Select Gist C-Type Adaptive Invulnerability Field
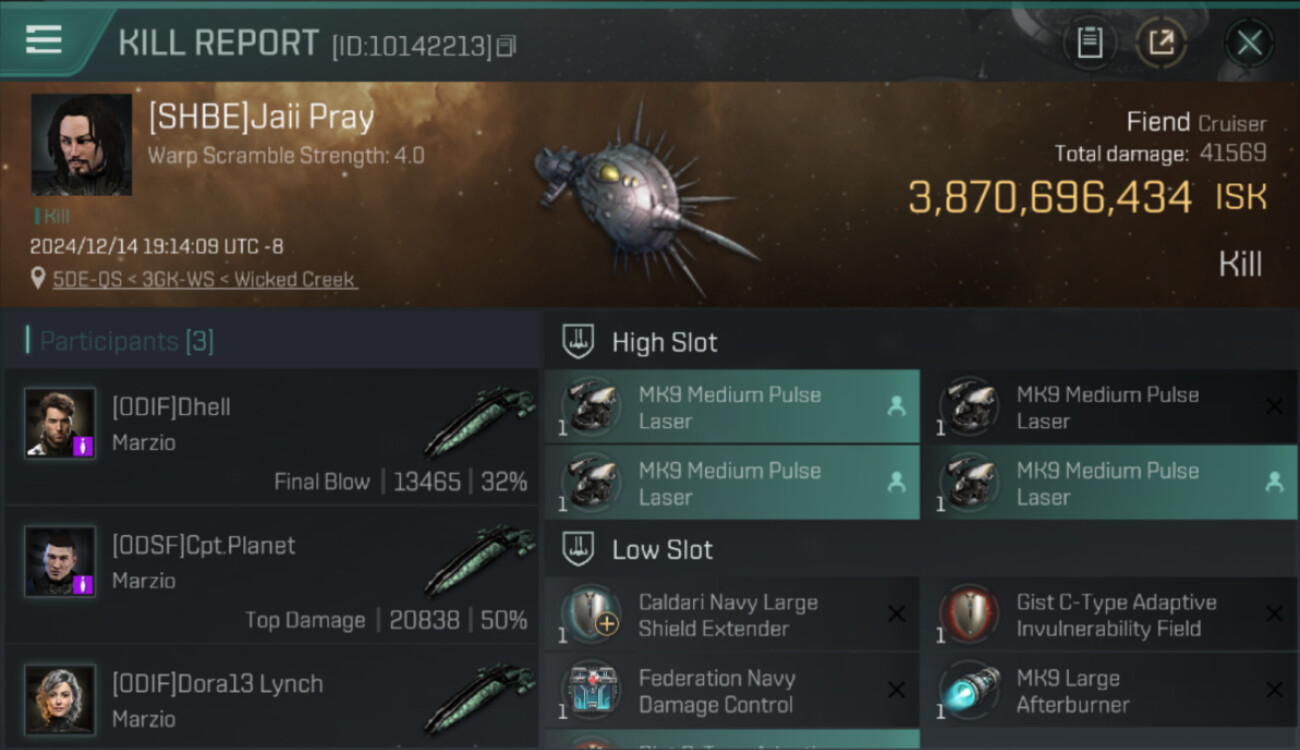1300x750 pixels. (1116, 615)
